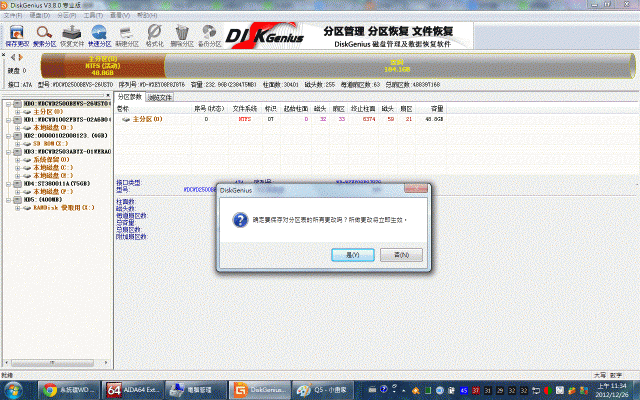Collapse the HD4 ST380011A disk node

click(8, 184)
